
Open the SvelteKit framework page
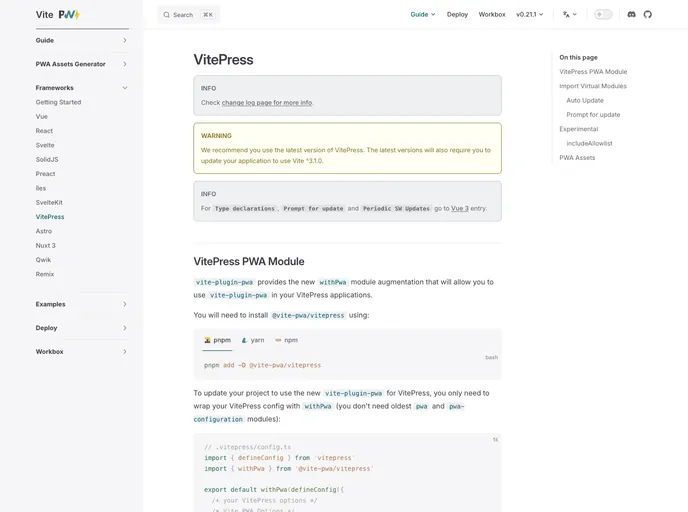coord(49,202)
